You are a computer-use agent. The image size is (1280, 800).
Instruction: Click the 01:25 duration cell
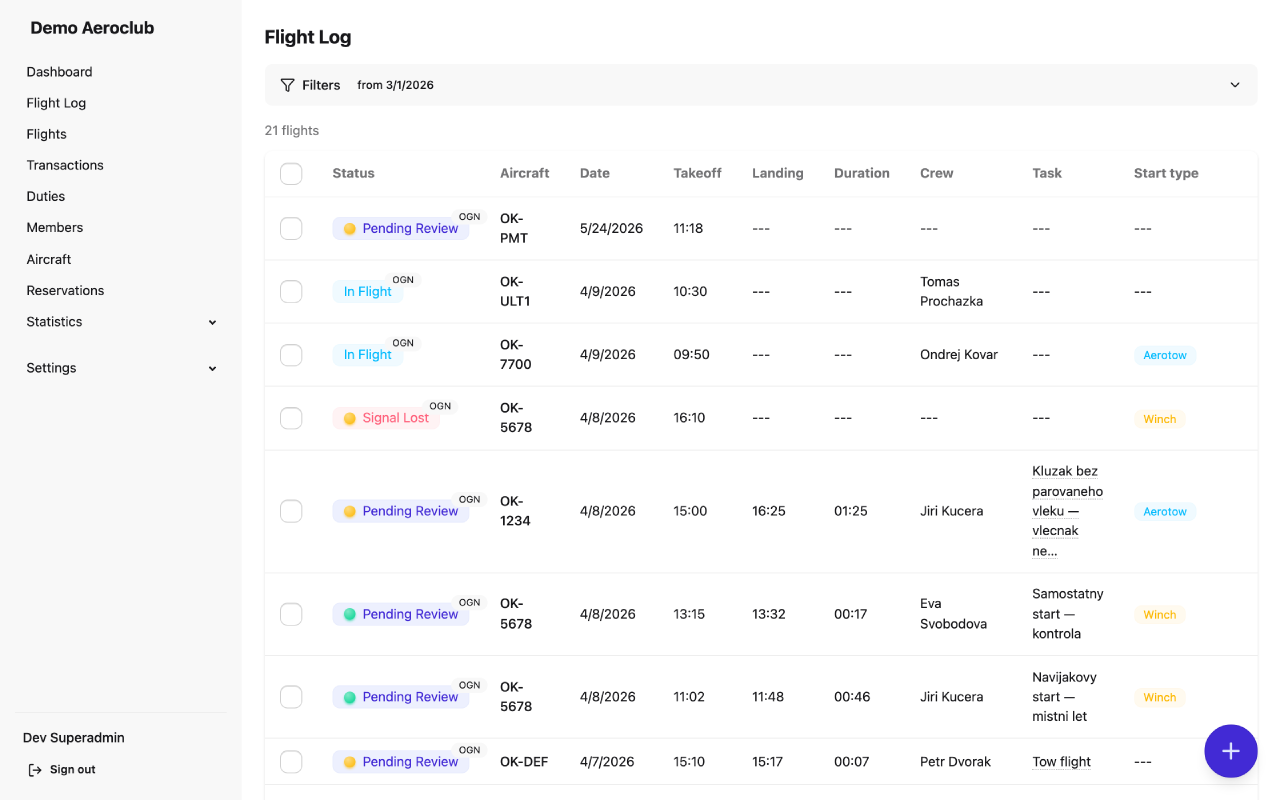coord(850,511)
